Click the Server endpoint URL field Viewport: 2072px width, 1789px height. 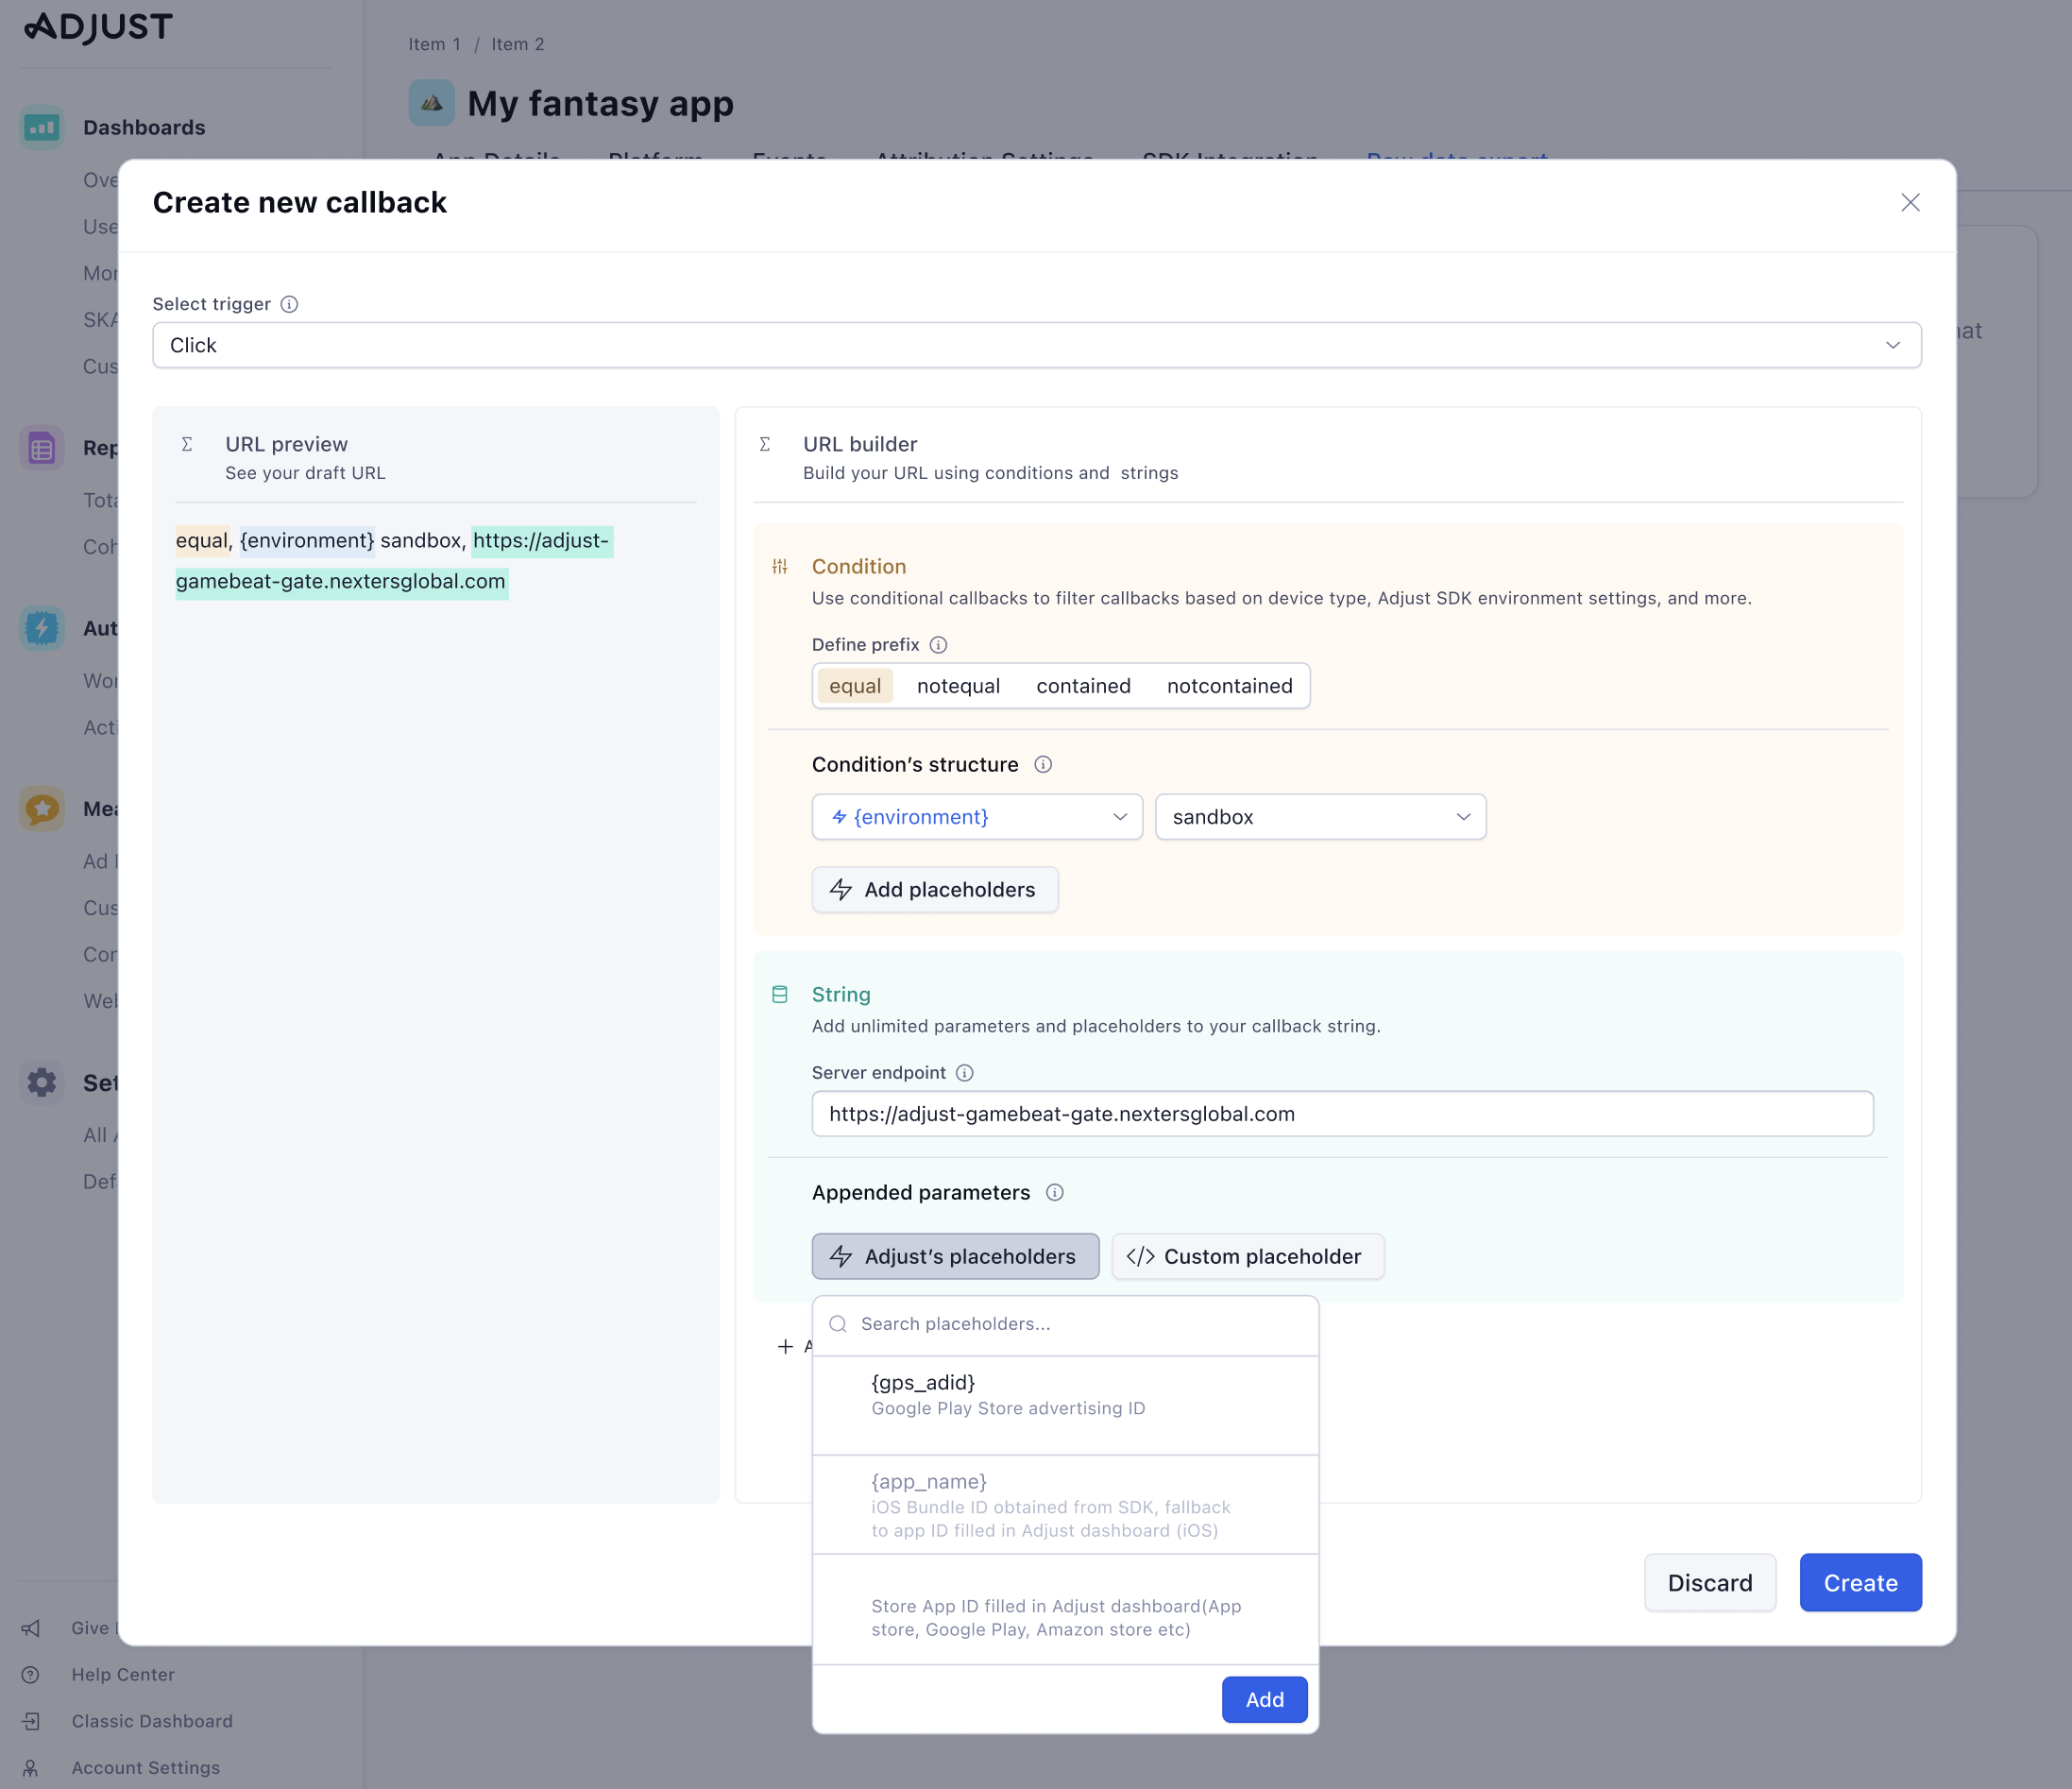(x=1341, y=1114)
